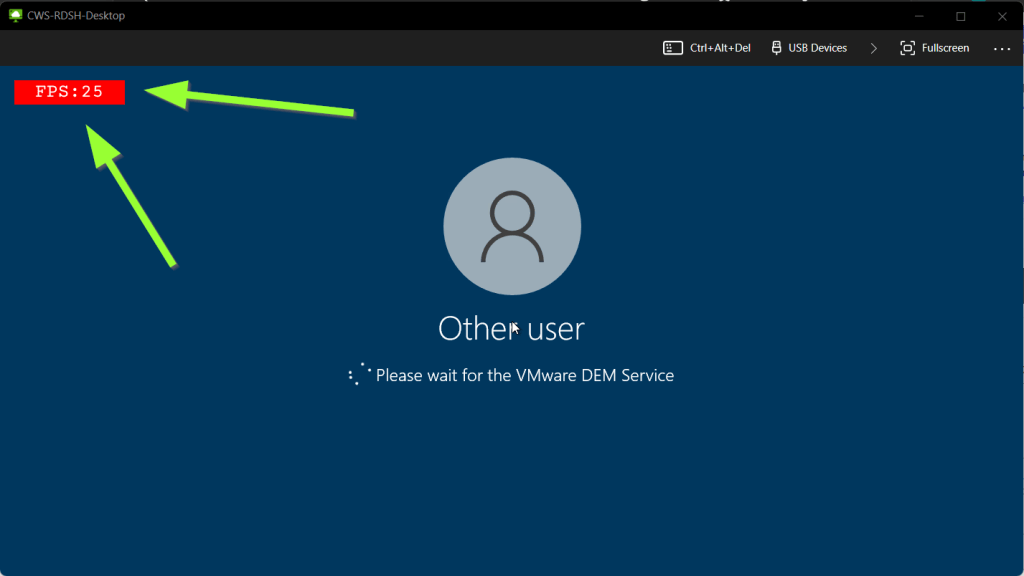Click the minimize window control
Screen dimensions: 1024x576
click(917, 16)
